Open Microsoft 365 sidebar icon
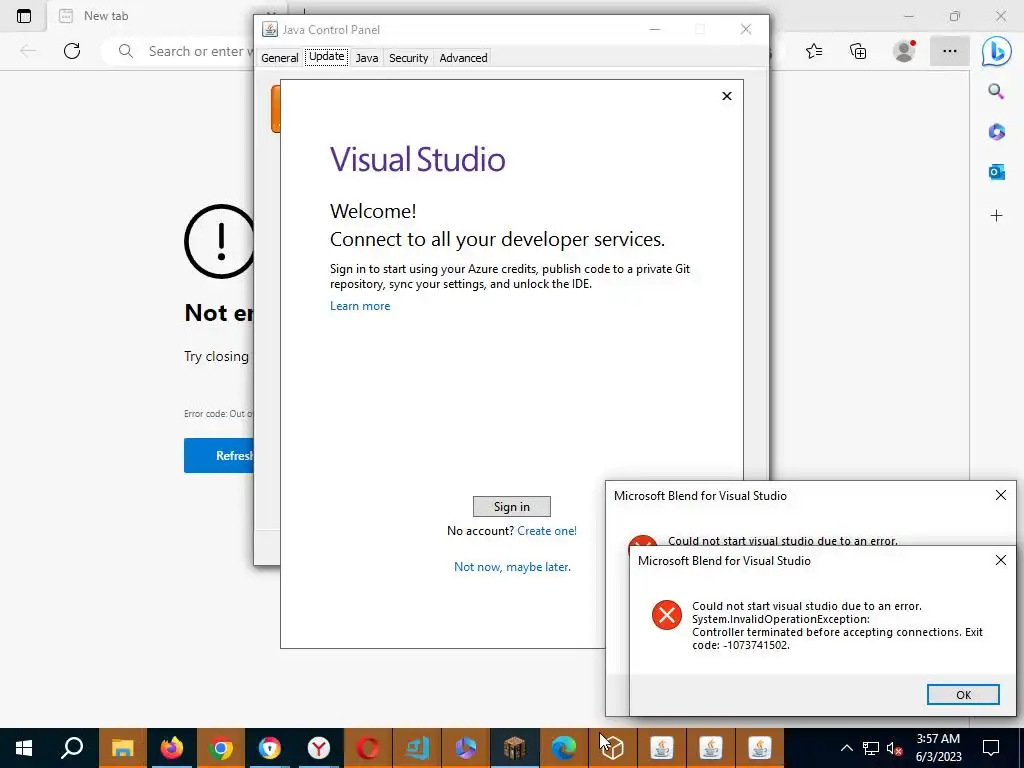The image size is (1024, 768). (997, 132)
